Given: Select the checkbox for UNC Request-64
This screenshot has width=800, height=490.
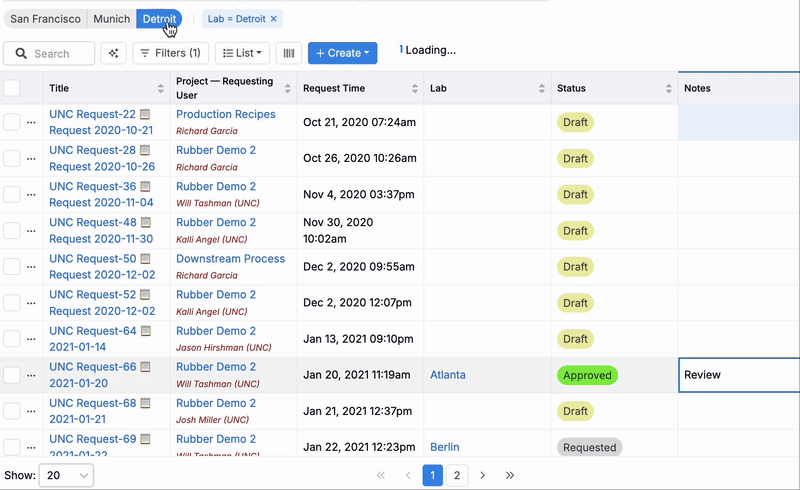Looking at the screenshot, I should [12, 338].
